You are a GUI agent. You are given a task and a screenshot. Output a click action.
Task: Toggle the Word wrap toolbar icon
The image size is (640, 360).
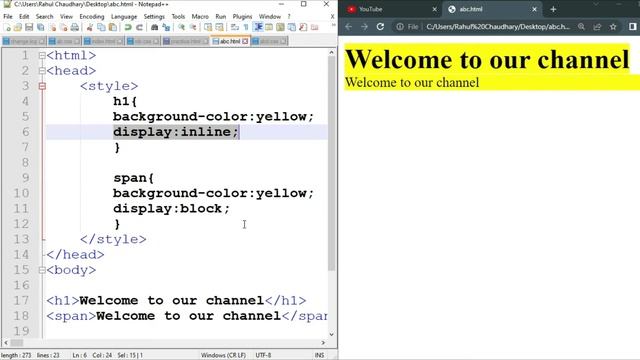pyautogui.click(x=235, y=27)
